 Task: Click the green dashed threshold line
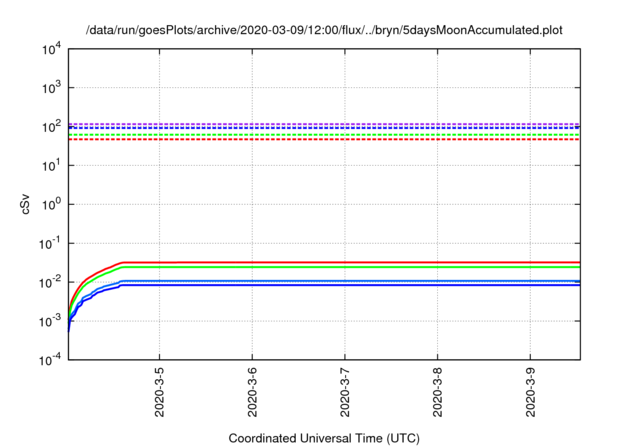point(324,135)
